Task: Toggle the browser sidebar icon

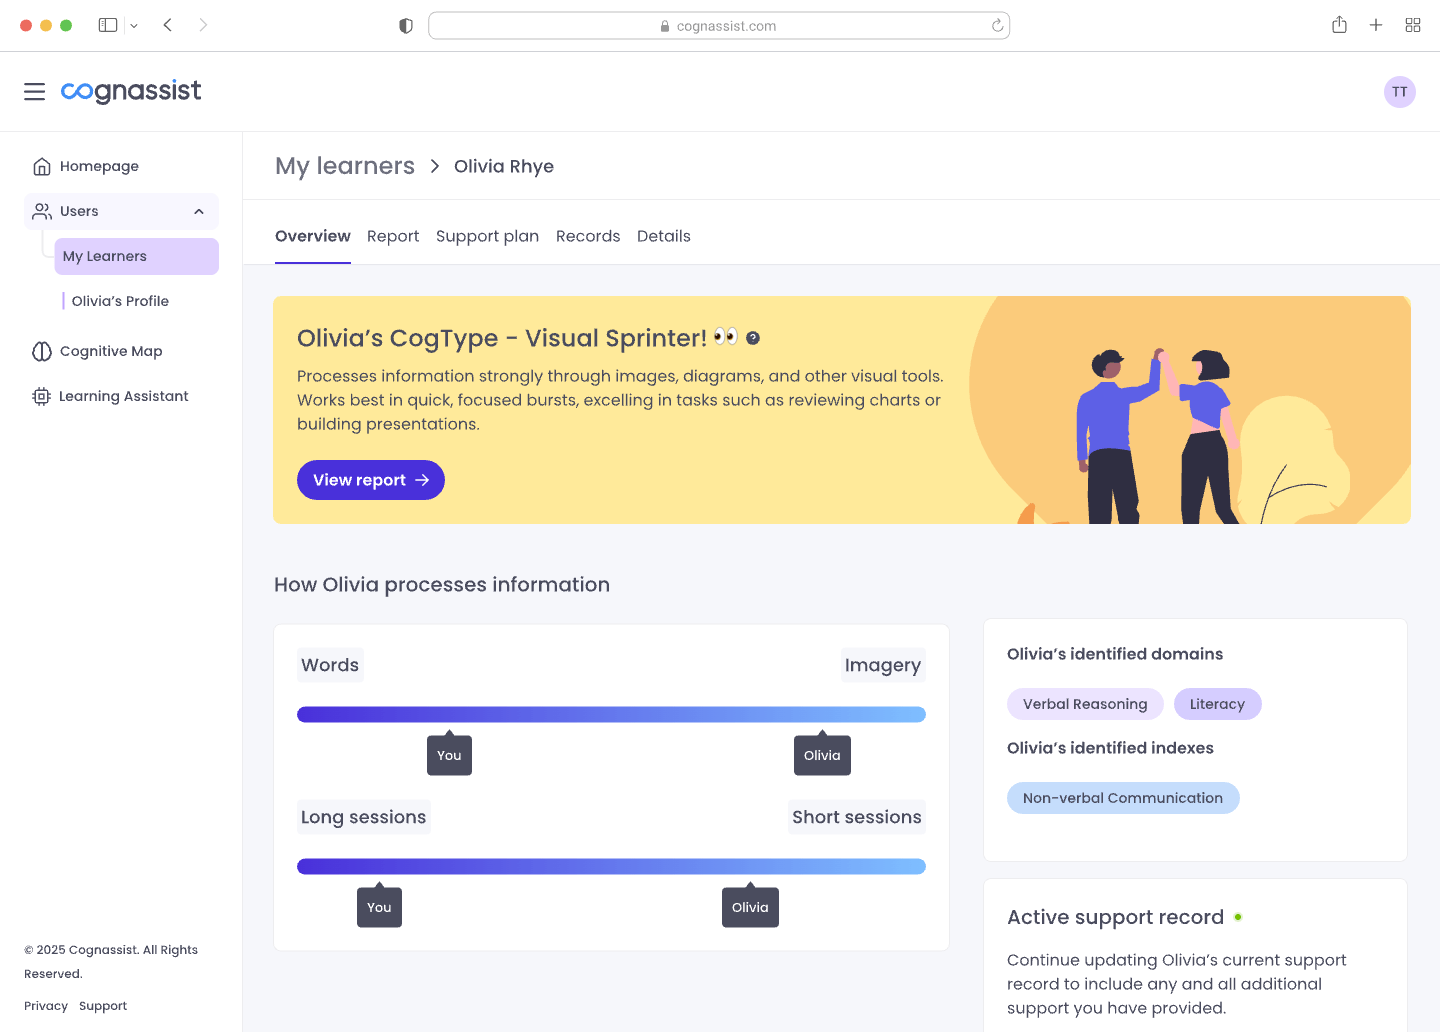Action: (x=108, y=25)
